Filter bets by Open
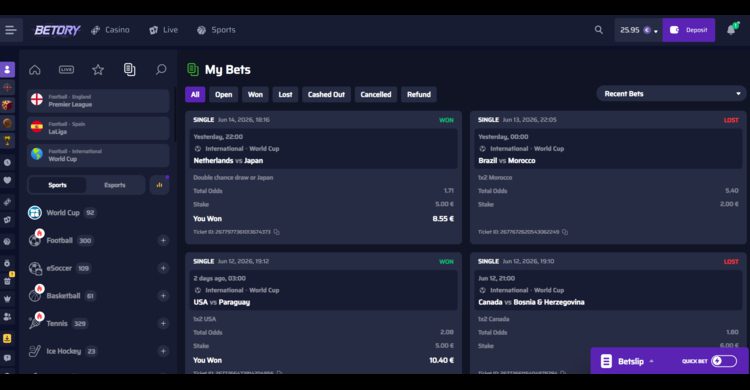 pyautogui.click(x=223, y=95)
